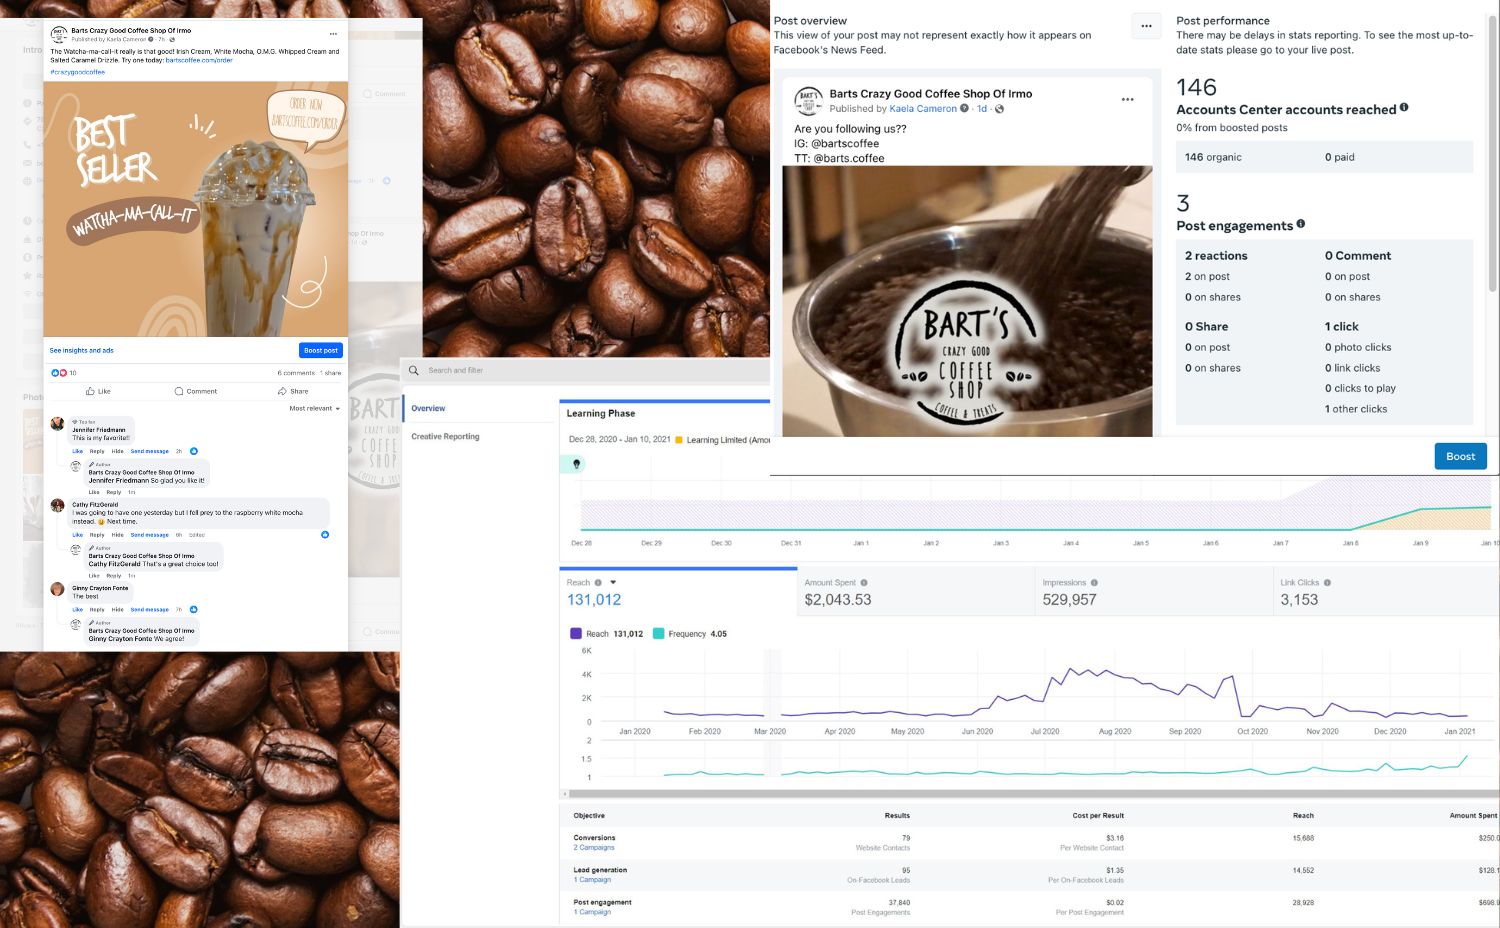
Task: Open the three-dot menu on the Watcha-ma-call-it post
Action: (333, 33)
